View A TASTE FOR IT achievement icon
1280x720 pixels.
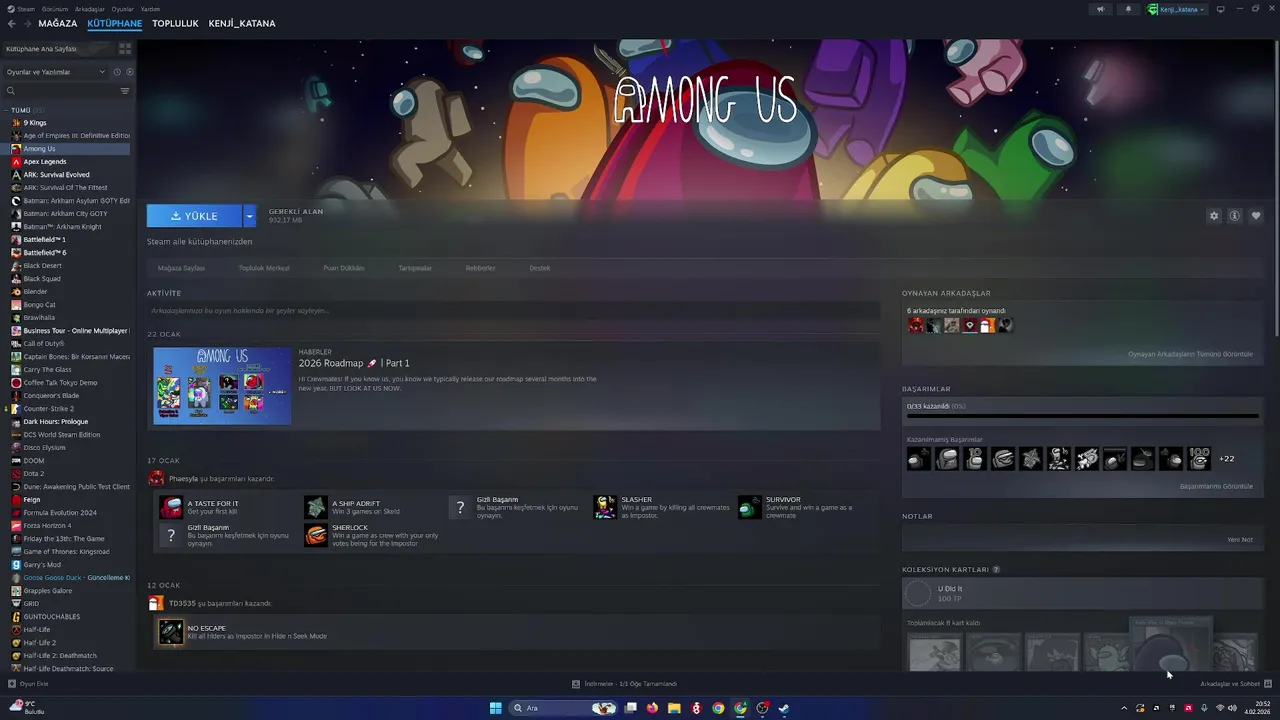[171, 507]
